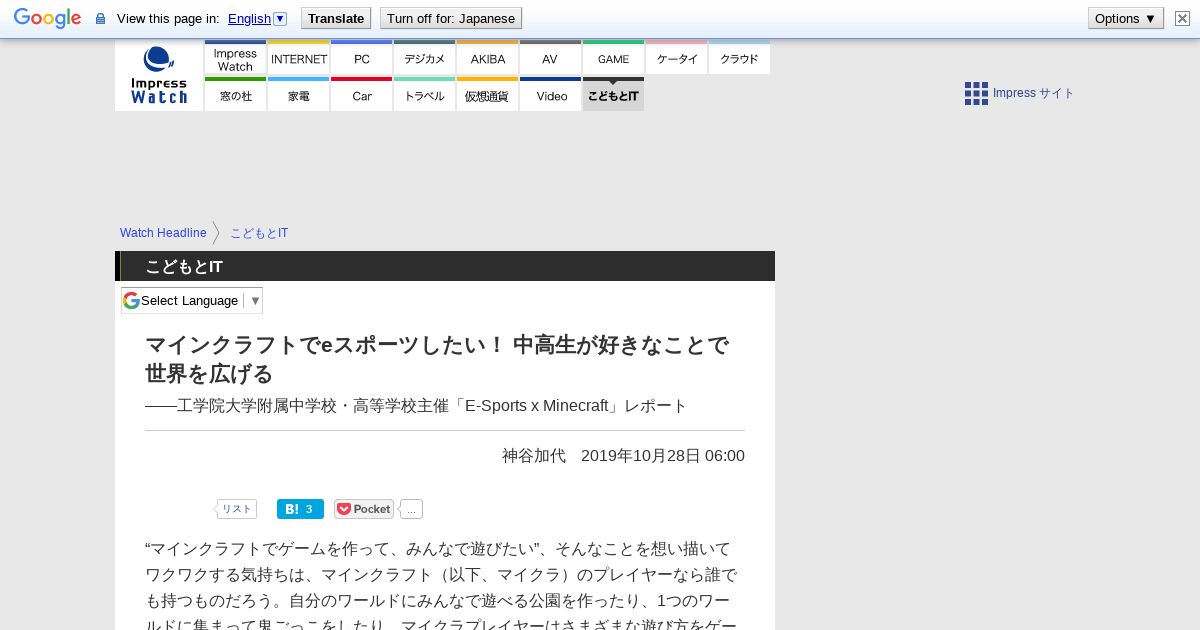Open the 窓の杜 tab

pos(235,95)
